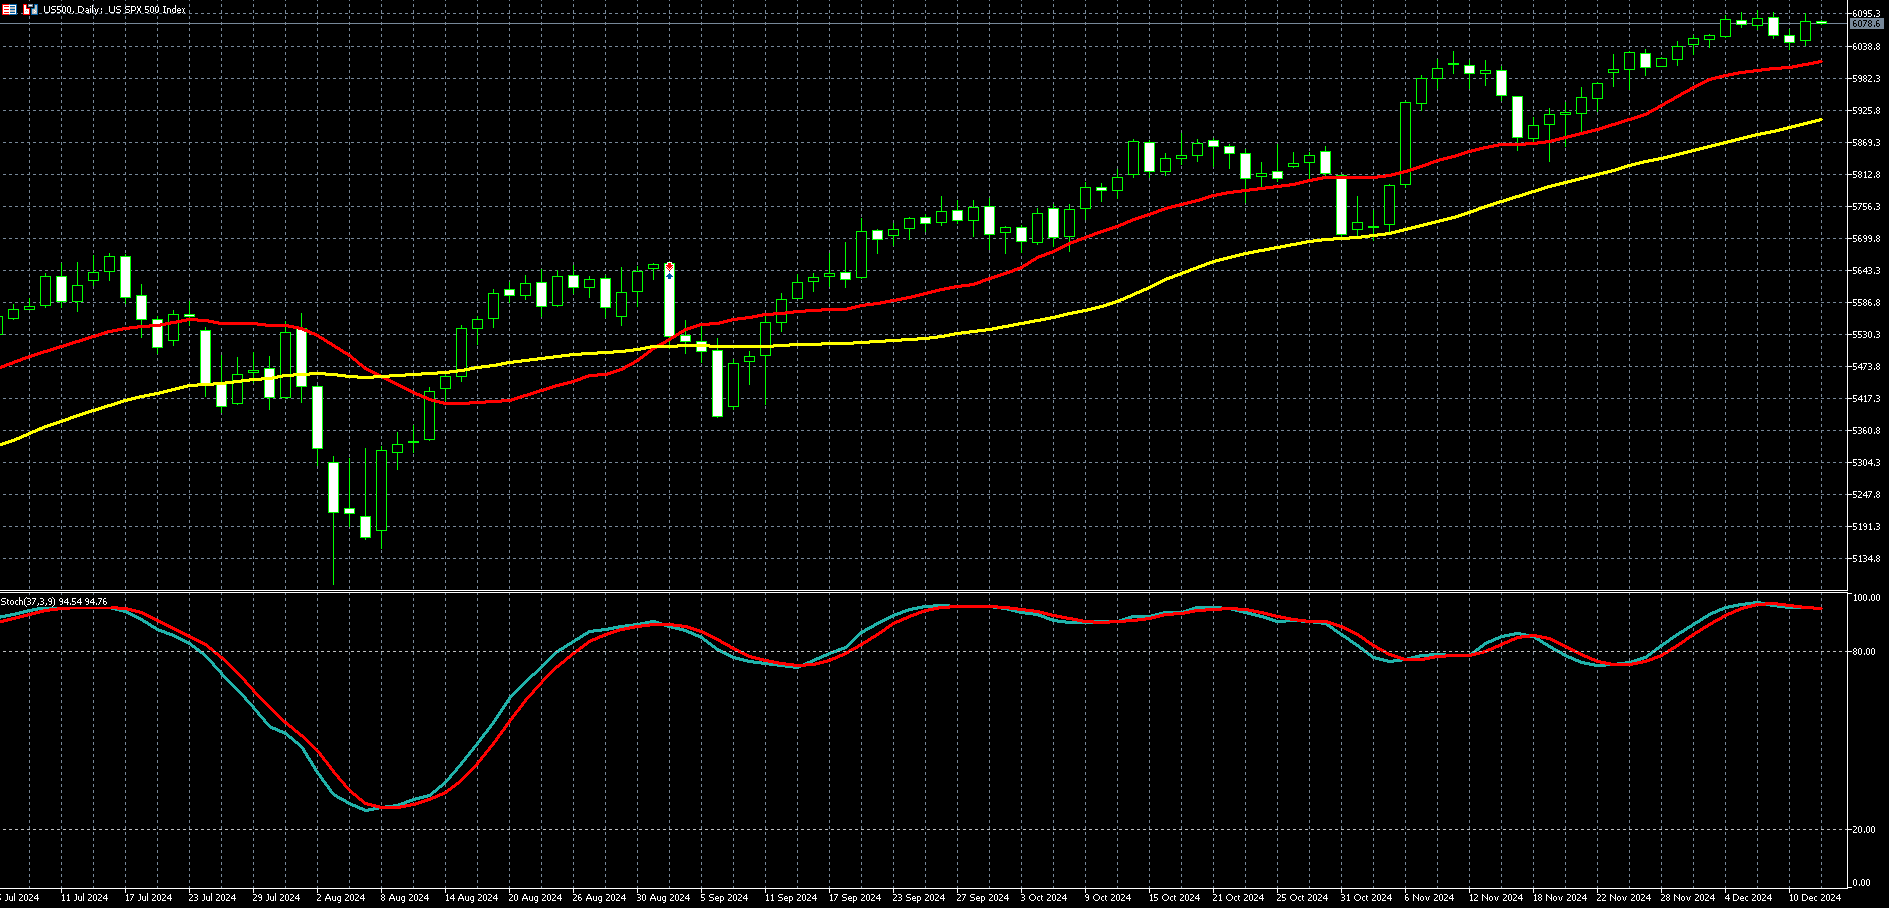
Task: Click the '23 Jul 2024' date label
Action: point(212,898)
